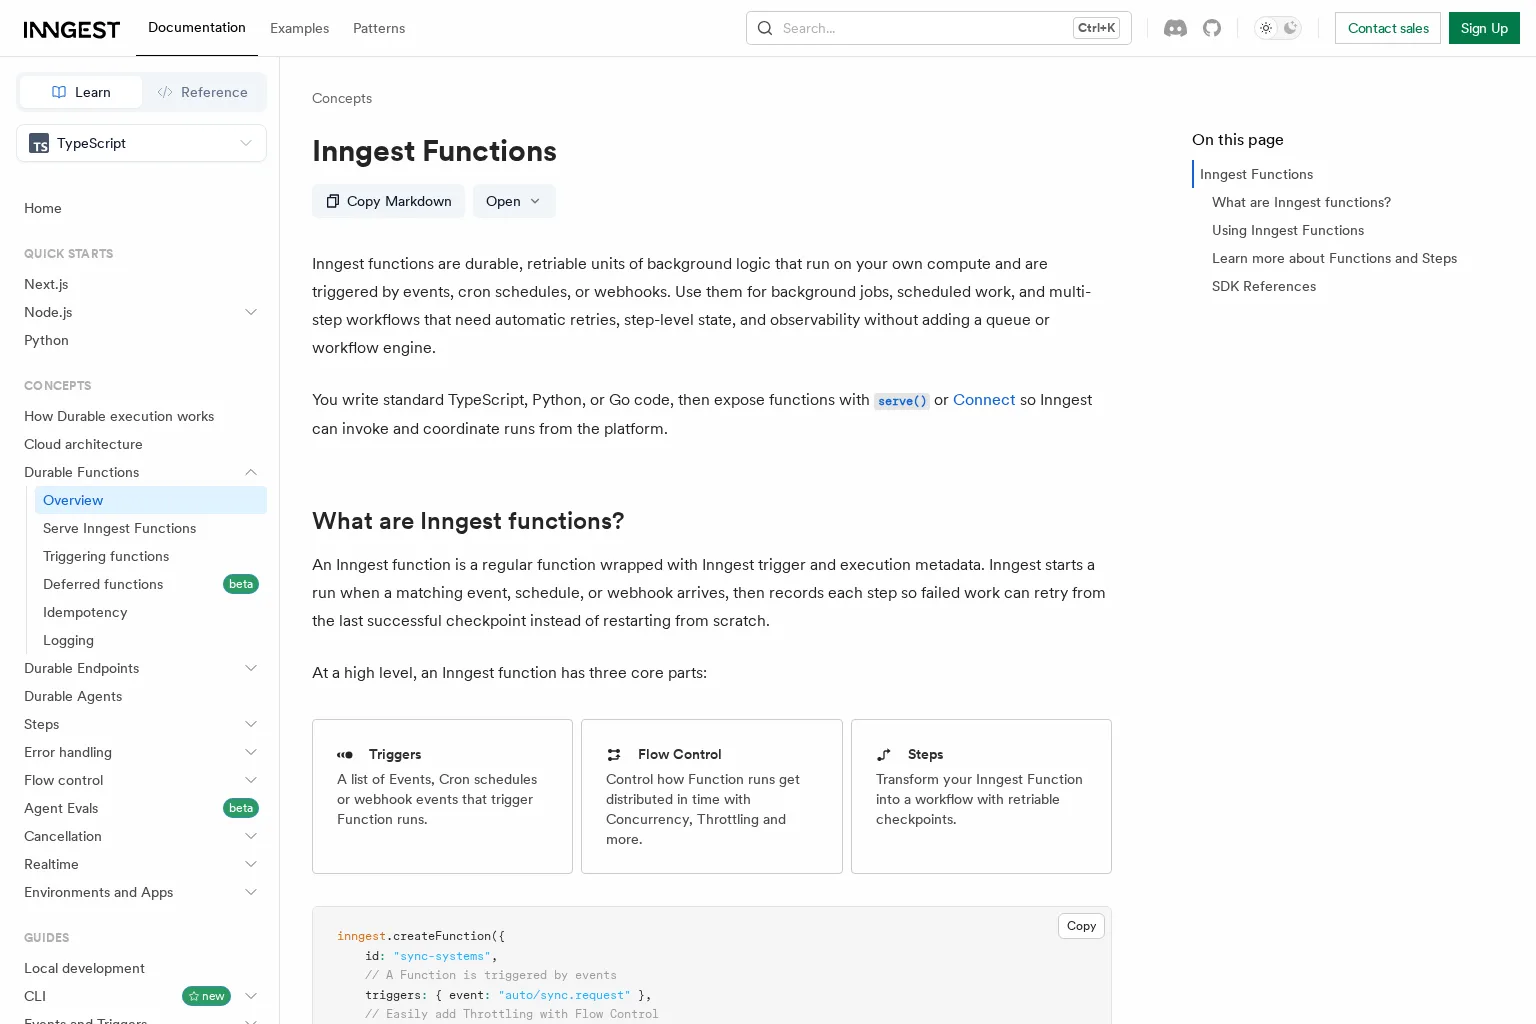Open Serve Inngest Functions page

click(120, 528)
